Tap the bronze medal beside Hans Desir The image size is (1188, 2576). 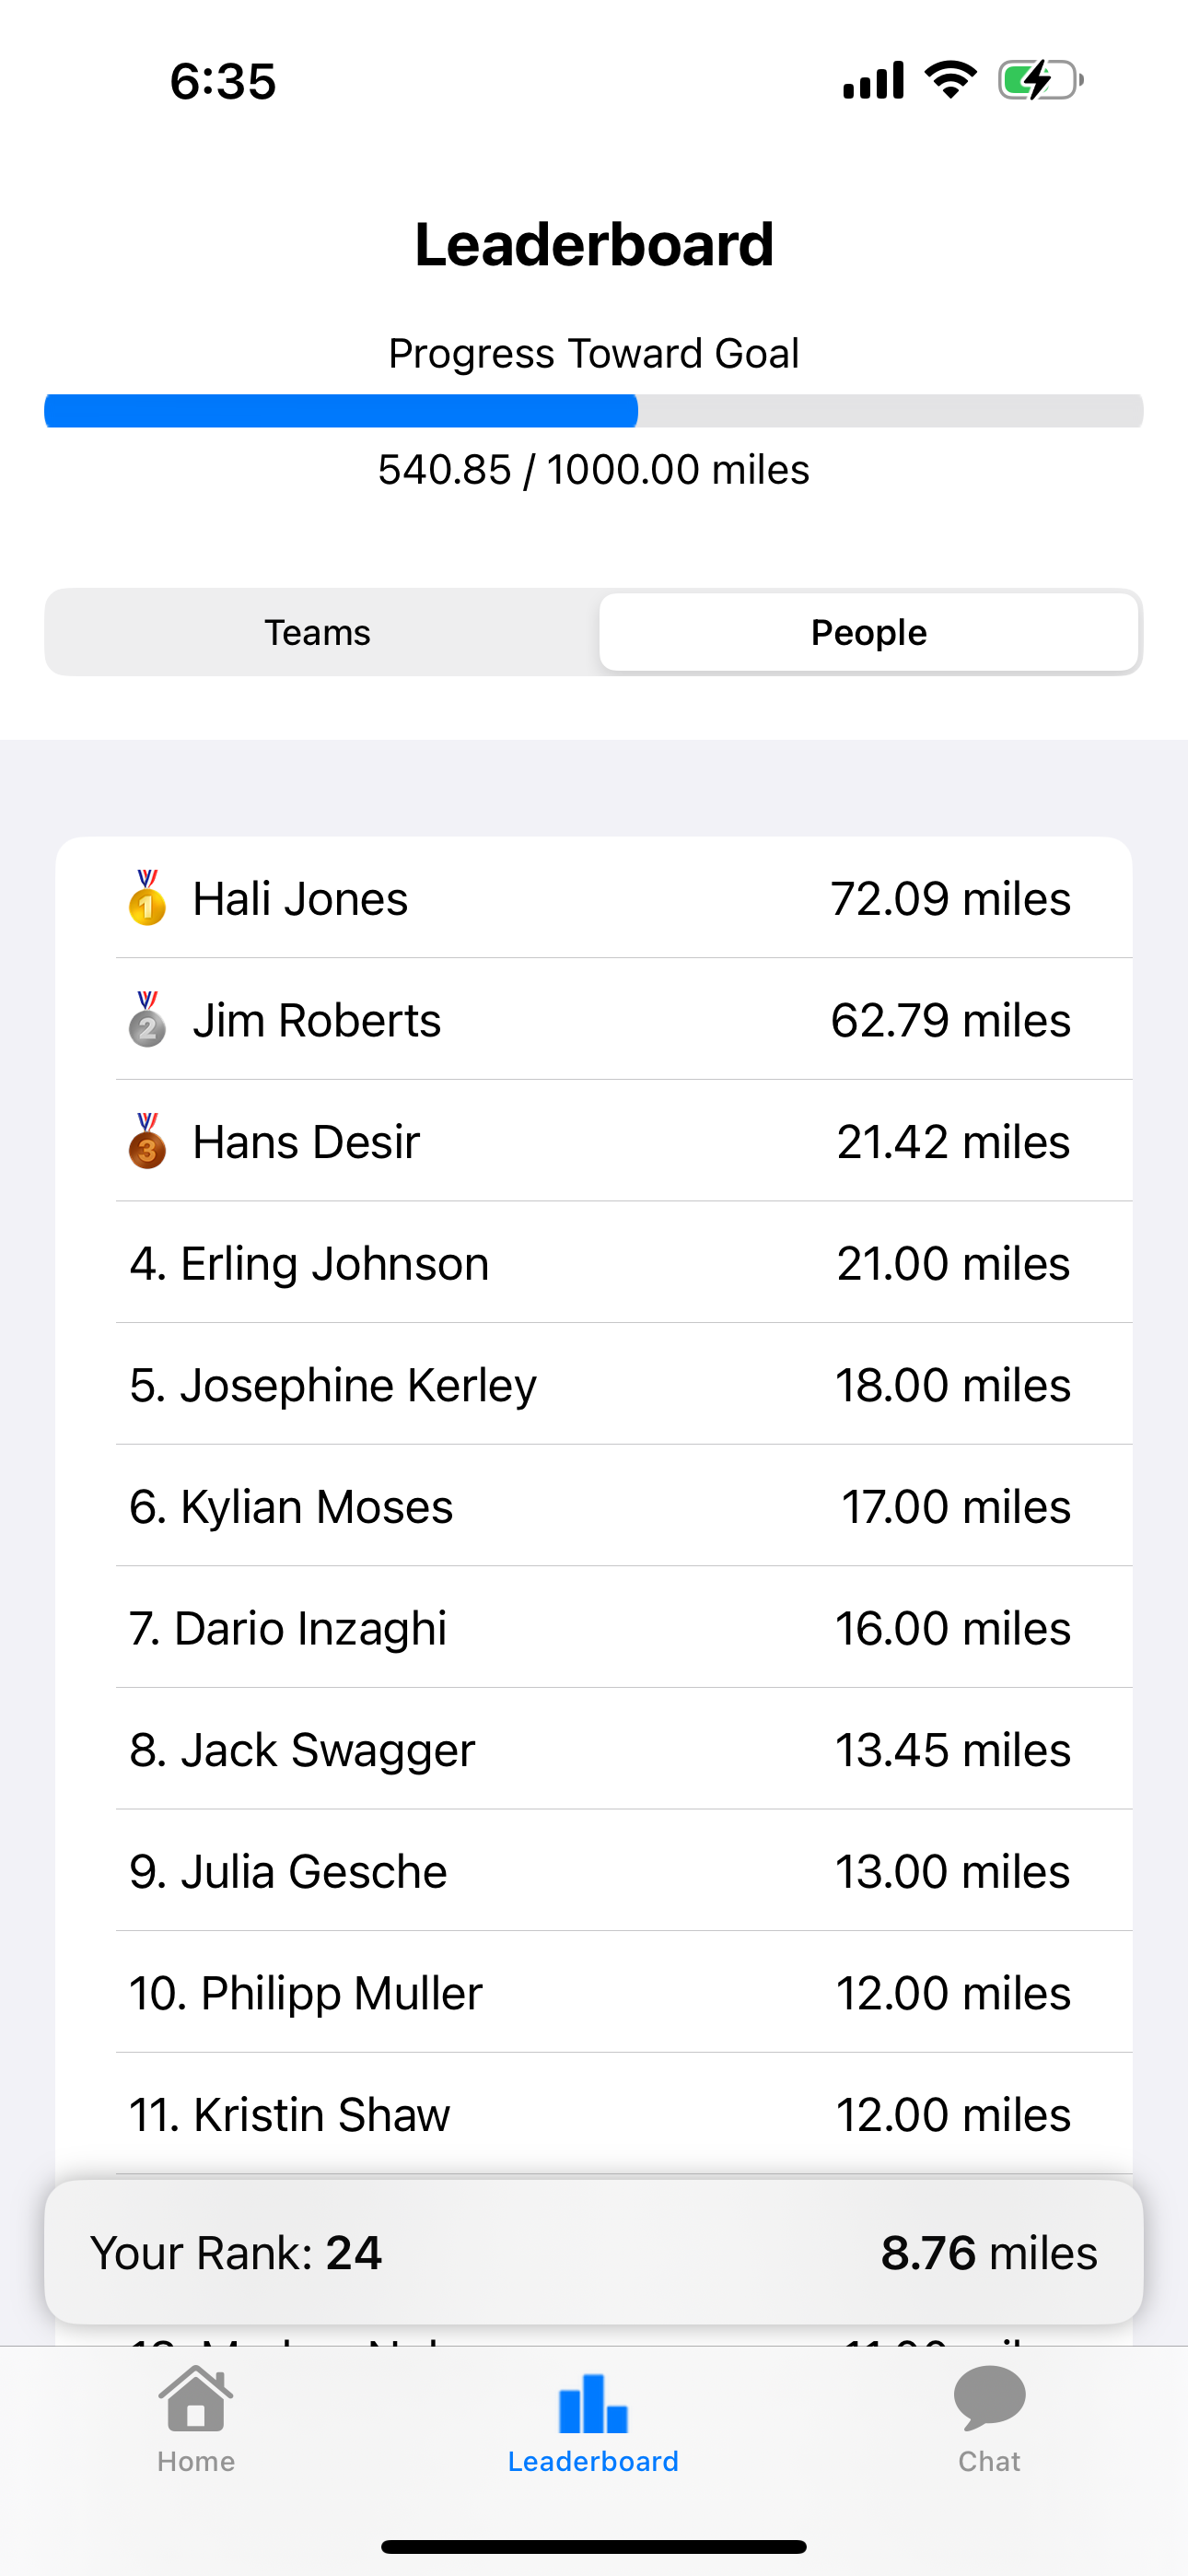[147, 1141]
